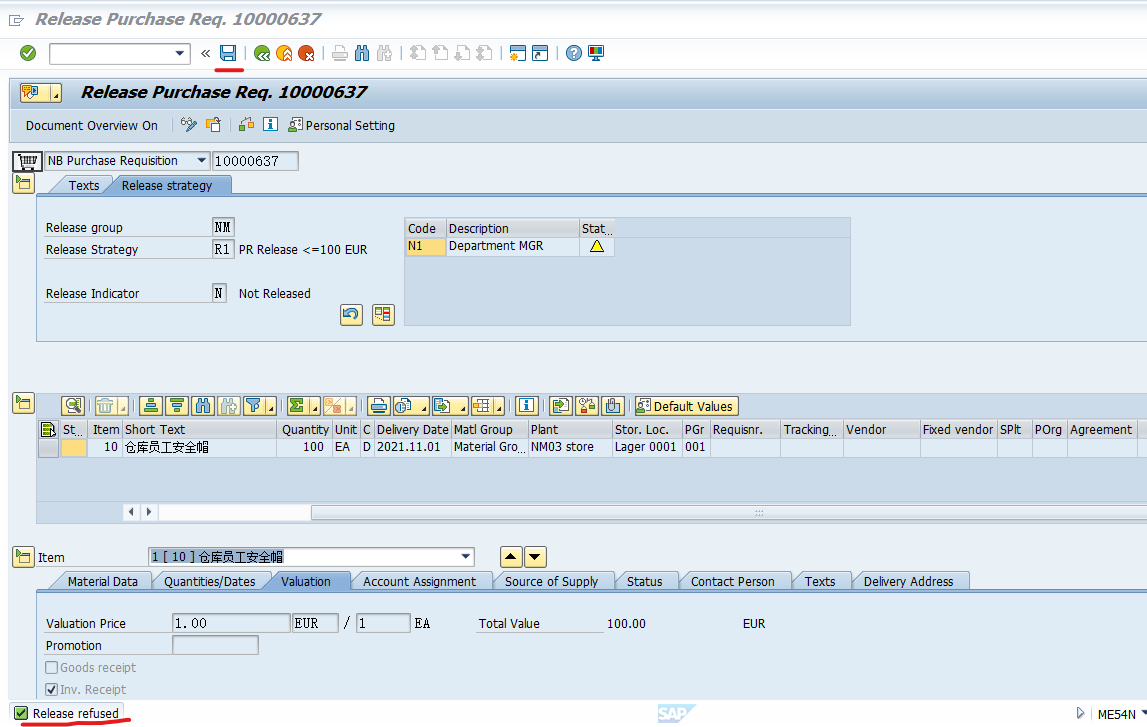The height and width of the screenshot is (727, 1147).
Task: Open the Quantities/Dates tab
Action: pos(210,581)
